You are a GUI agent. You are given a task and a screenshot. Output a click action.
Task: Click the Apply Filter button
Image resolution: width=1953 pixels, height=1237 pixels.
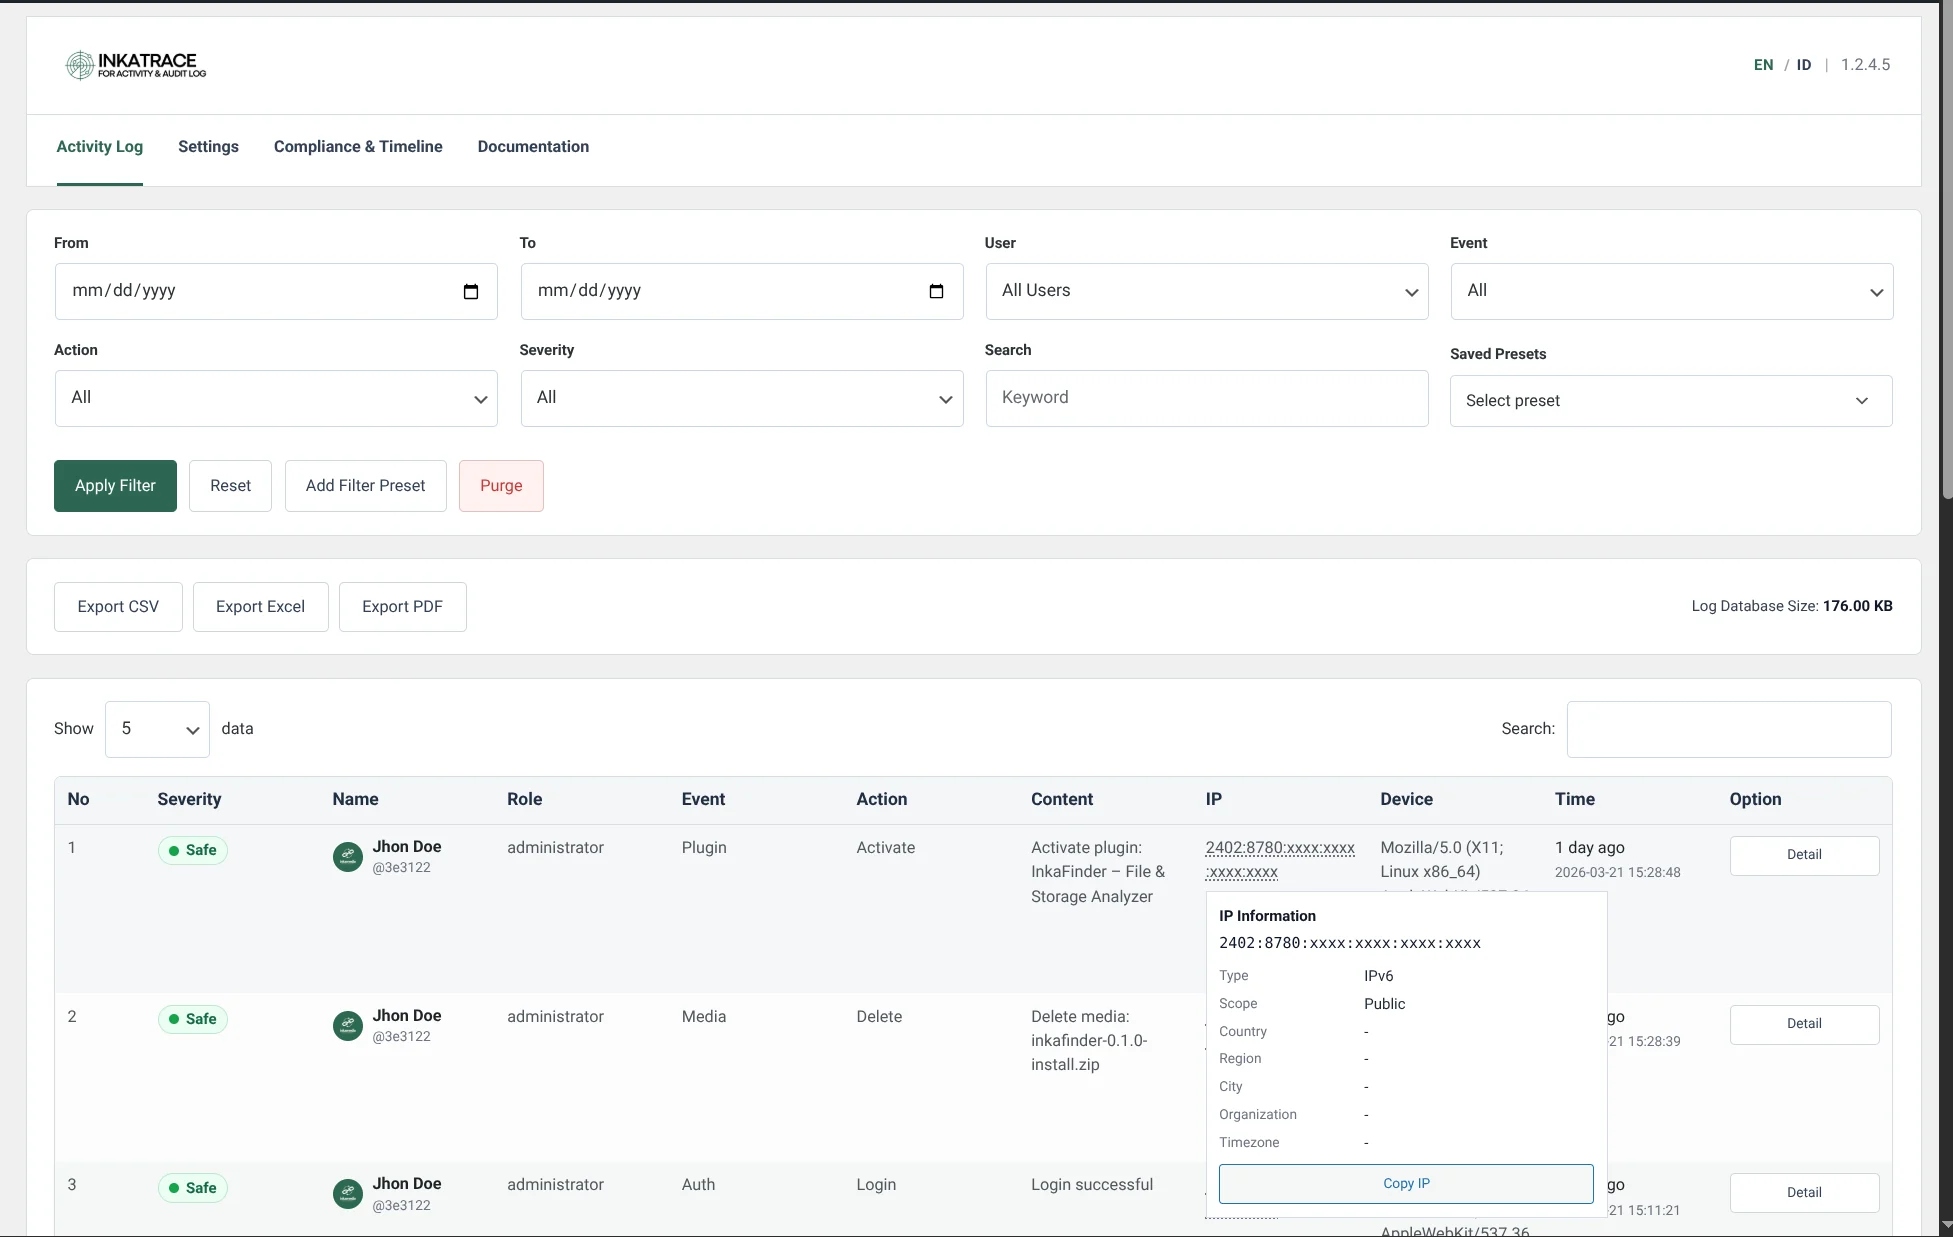(x=115, y=486)
